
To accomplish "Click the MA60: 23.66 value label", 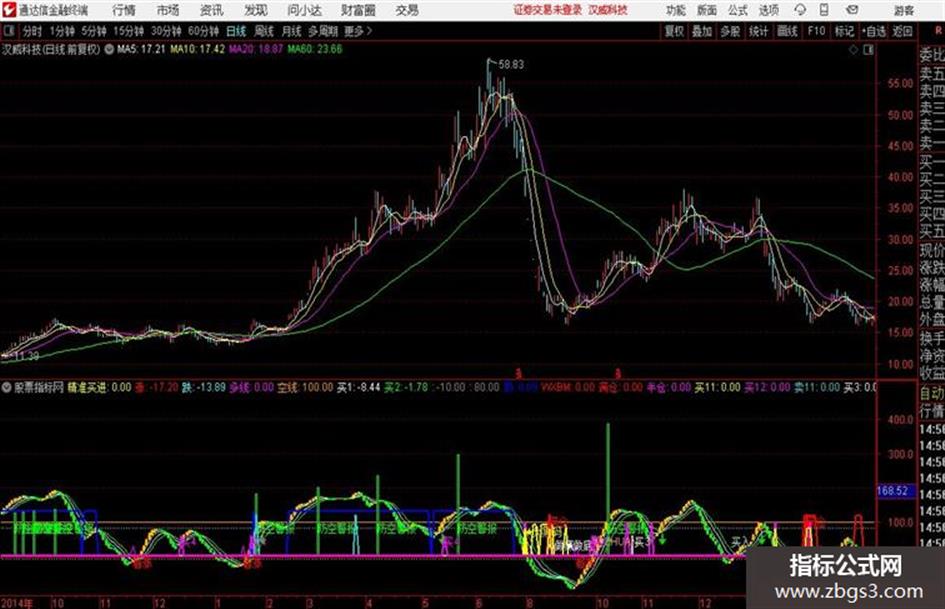I will pyautogui.click(x=315, y=49).
